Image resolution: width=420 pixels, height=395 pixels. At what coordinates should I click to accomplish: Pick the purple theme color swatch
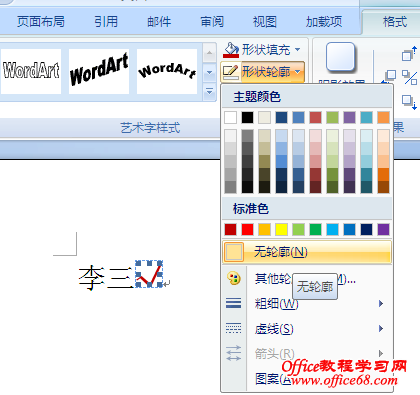[349, 117]
